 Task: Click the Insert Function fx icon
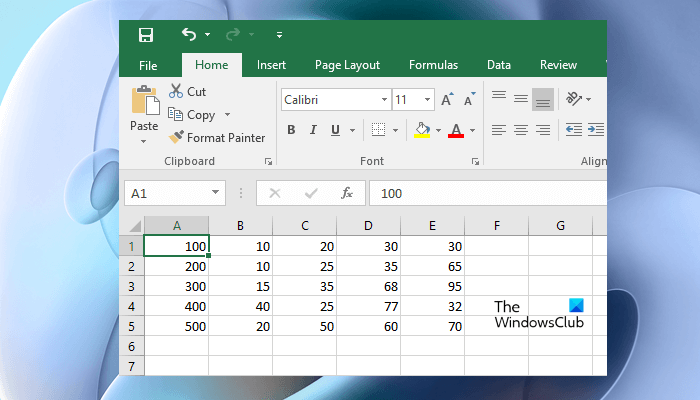click(x=347, y=193)
